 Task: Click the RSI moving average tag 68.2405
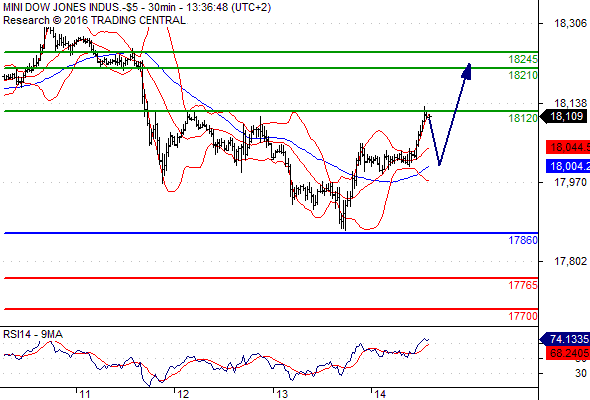click(x=568, y=353)
